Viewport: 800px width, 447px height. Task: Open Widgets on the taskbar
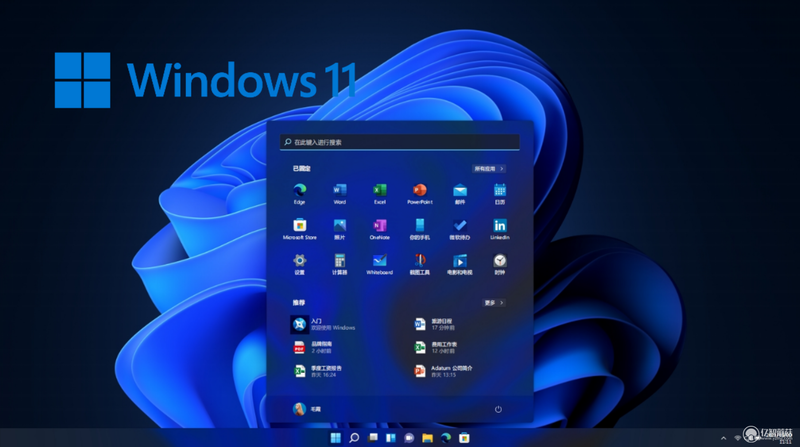(391, 438)
